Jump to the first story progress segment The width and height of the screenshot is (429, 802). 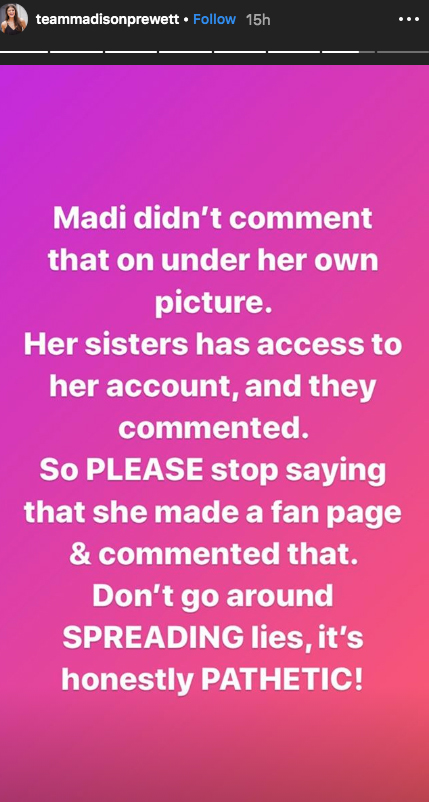coord(24,52)
